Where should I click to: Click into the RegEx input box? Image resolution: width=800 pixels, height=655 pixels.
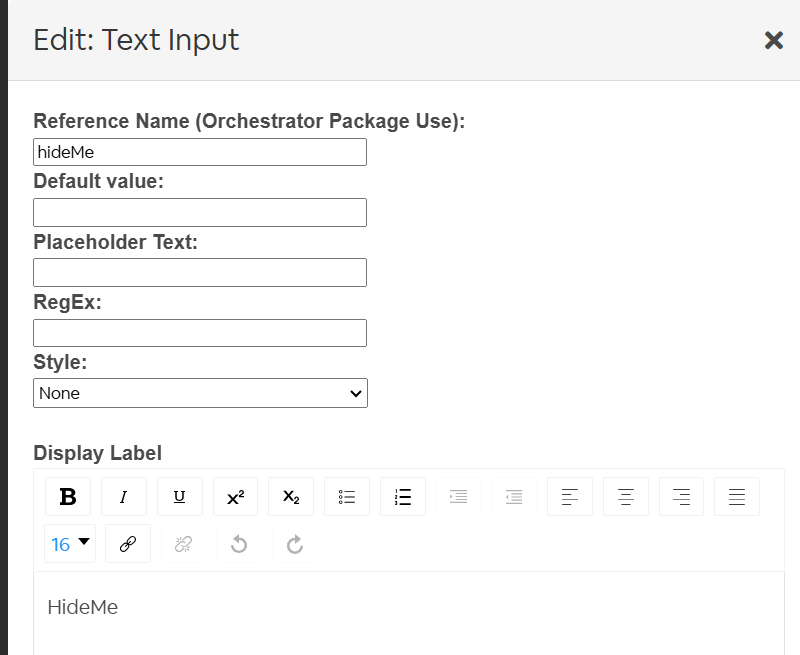coord(200,333)
